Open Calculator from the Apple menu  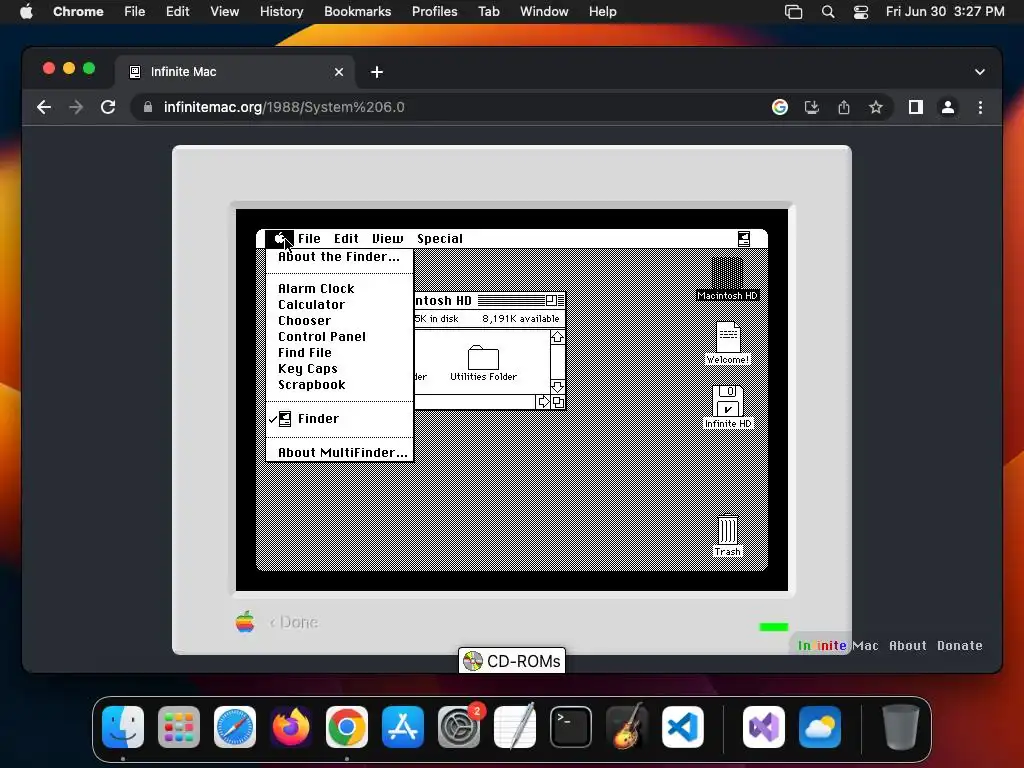point(339,305)
